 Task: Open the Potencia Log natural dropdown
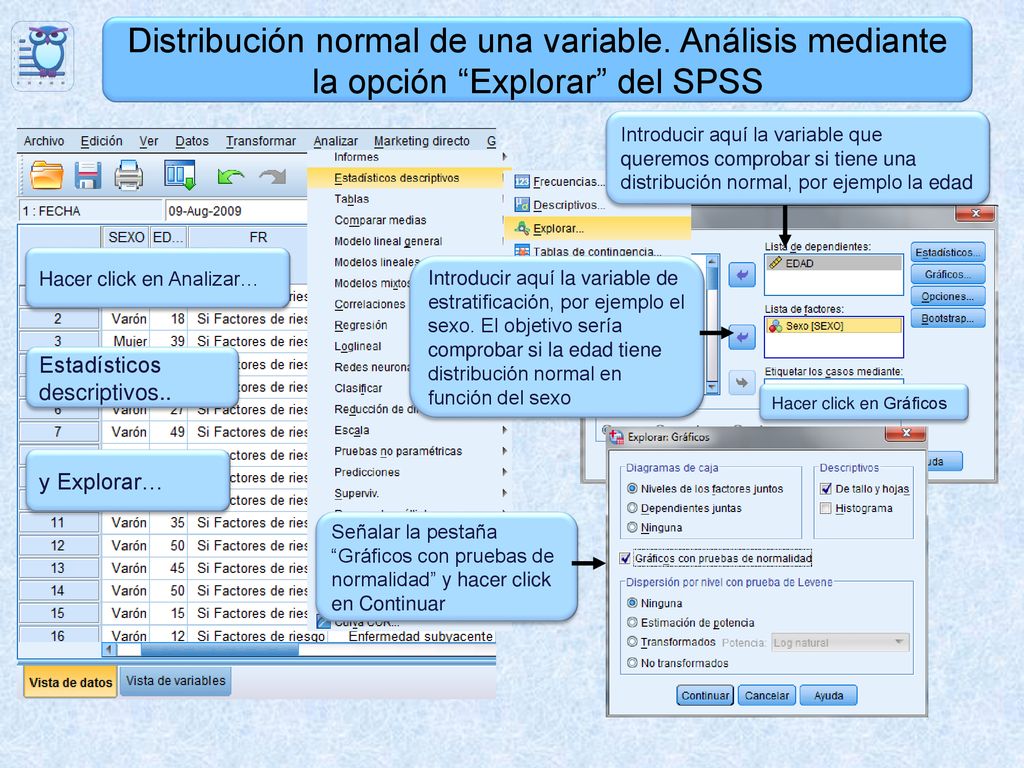(840, 643)
